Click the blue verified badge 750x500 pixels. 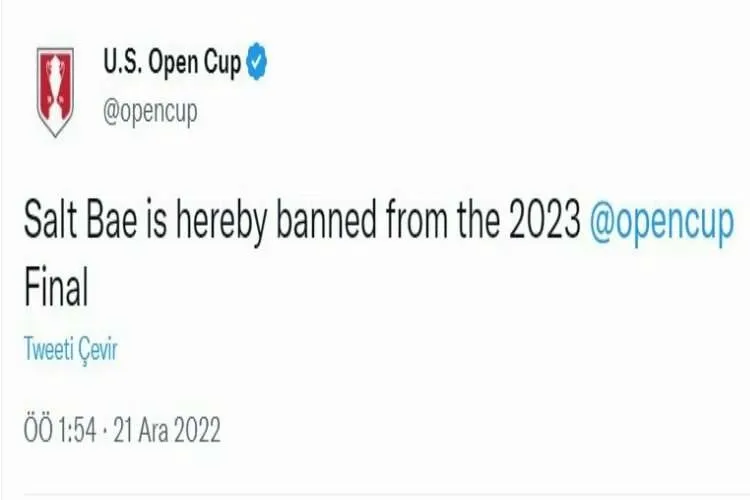258,64
